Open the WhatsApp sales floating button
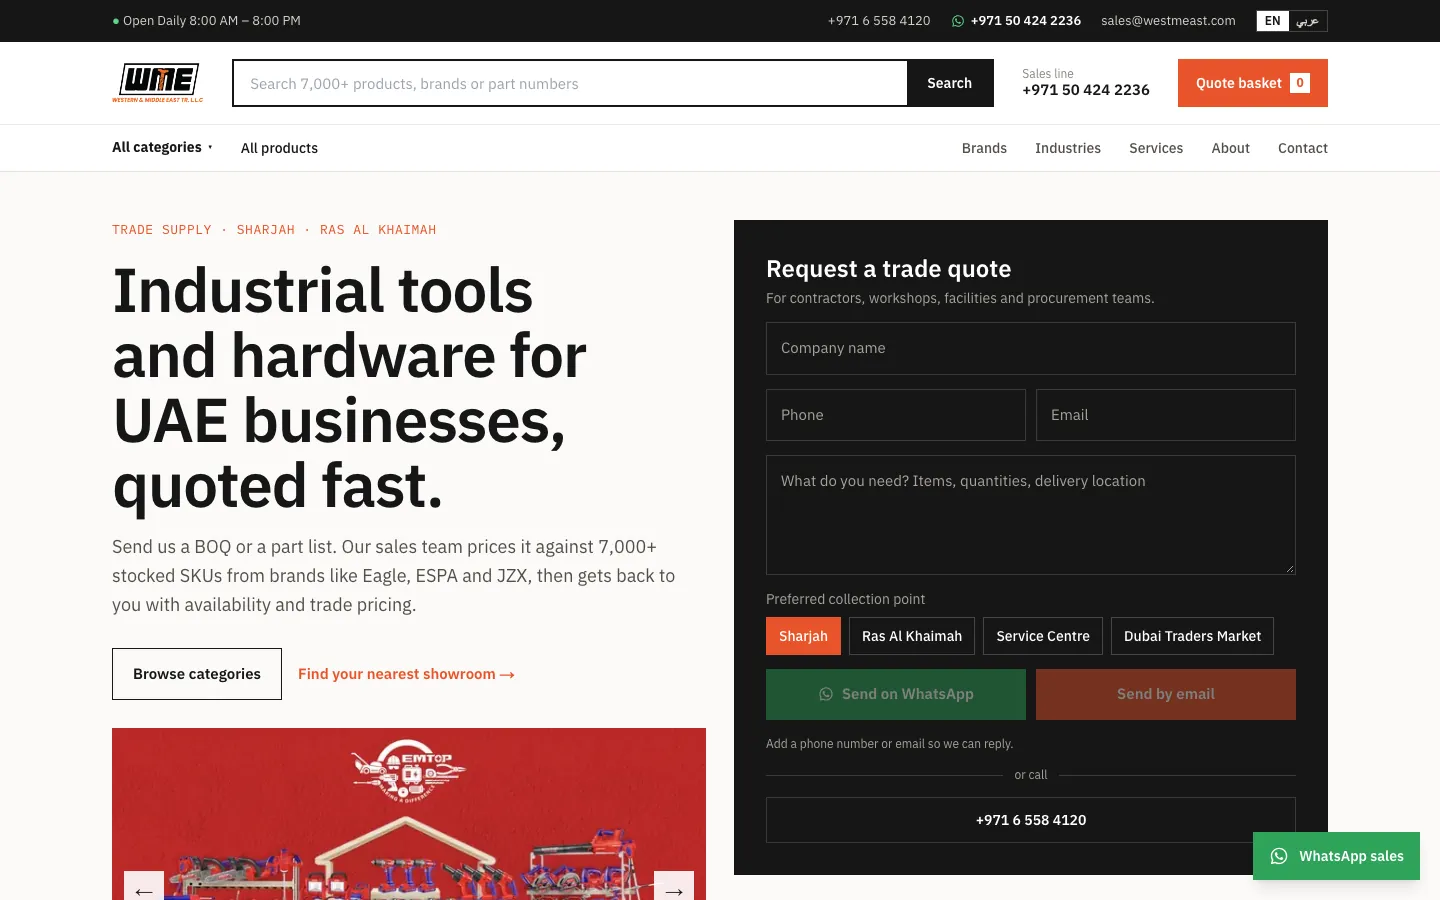 (1336, 856)
